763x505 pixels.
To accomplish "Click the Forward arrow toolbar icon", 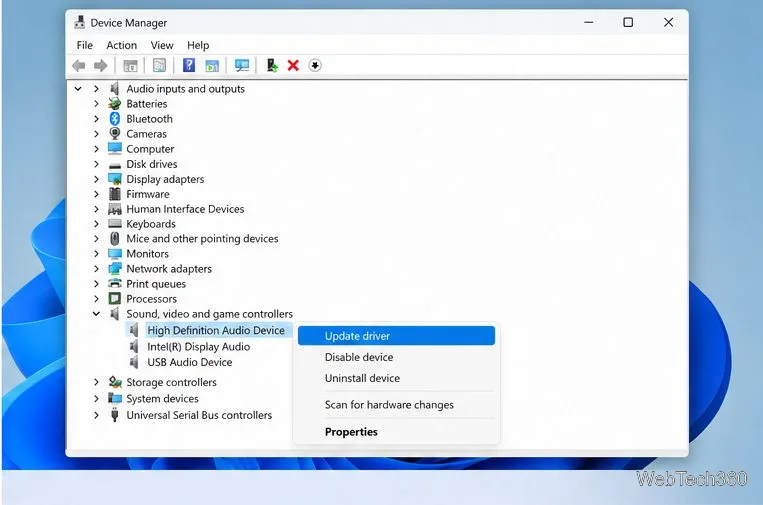I will pos(100,65).
